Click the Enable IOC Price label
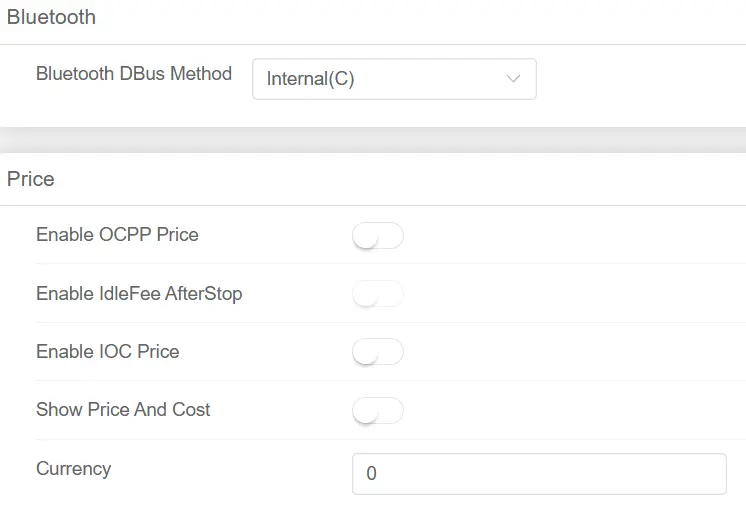Viewport: 746px width, 505px height. [108, 352]
